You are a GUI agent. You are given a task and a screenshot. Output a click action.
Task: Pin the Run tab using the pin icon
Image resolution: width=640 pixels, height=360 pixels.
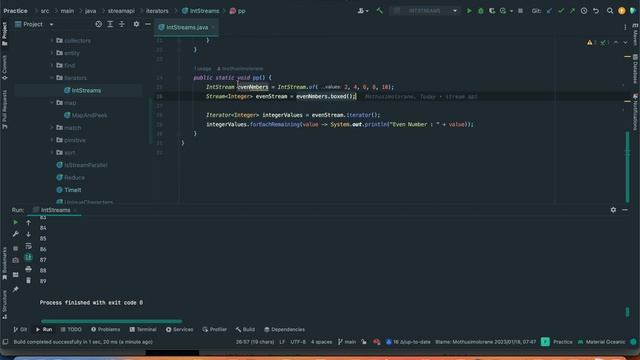click(x=16, y=289)
